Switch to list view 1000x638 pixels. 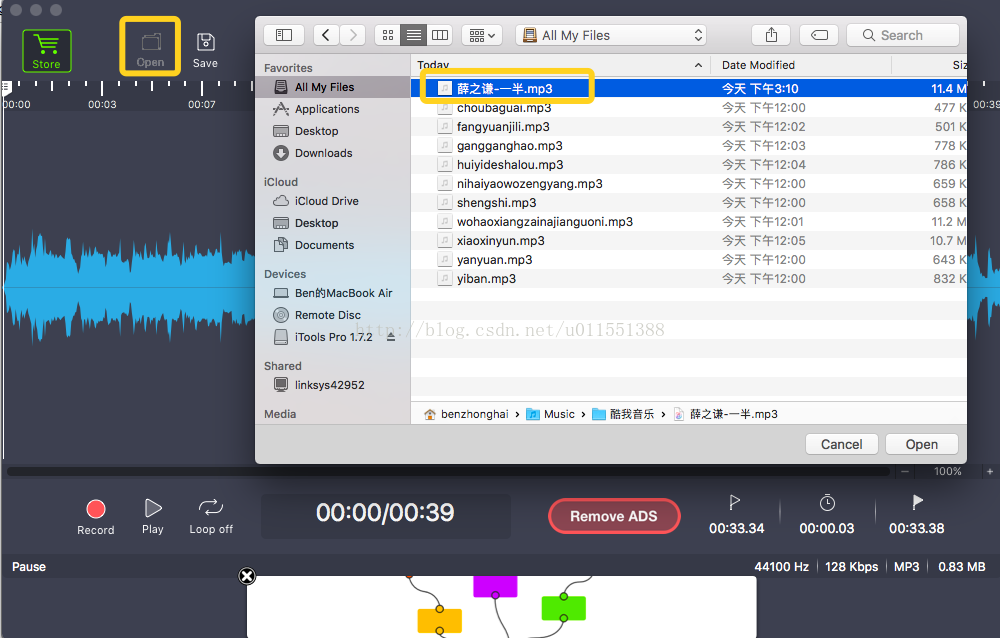click(x=414, y=35)
